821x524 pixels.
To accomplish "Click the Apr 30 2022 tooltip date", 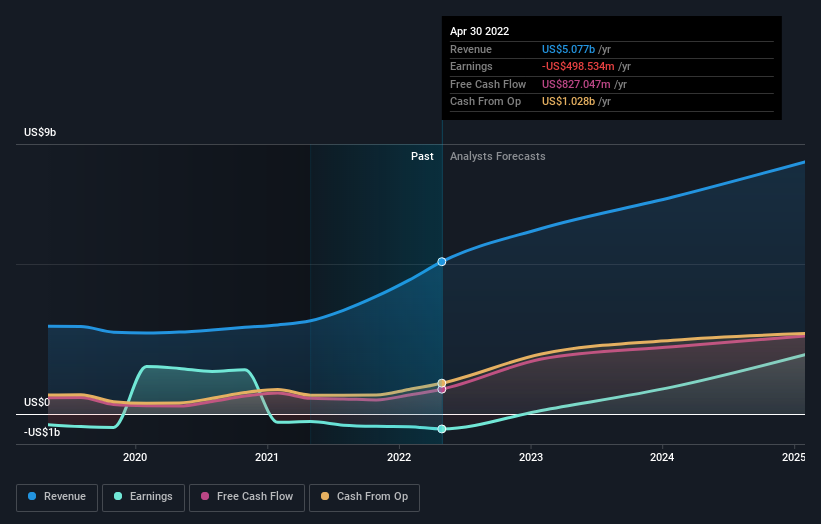I will pyautogui.click(x=480, y=31).
